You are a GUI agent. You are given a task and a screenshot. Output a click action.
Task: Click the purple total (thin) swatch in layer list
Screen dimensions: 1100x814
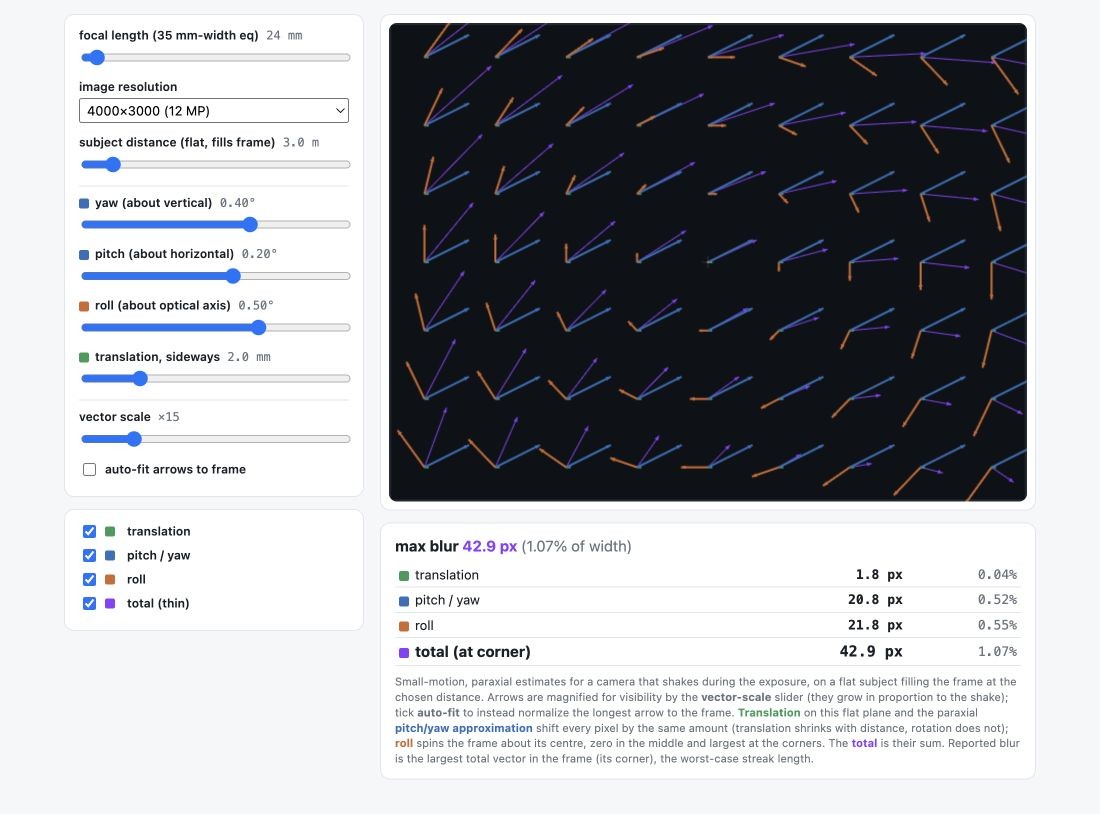click(x=110, y=603)
